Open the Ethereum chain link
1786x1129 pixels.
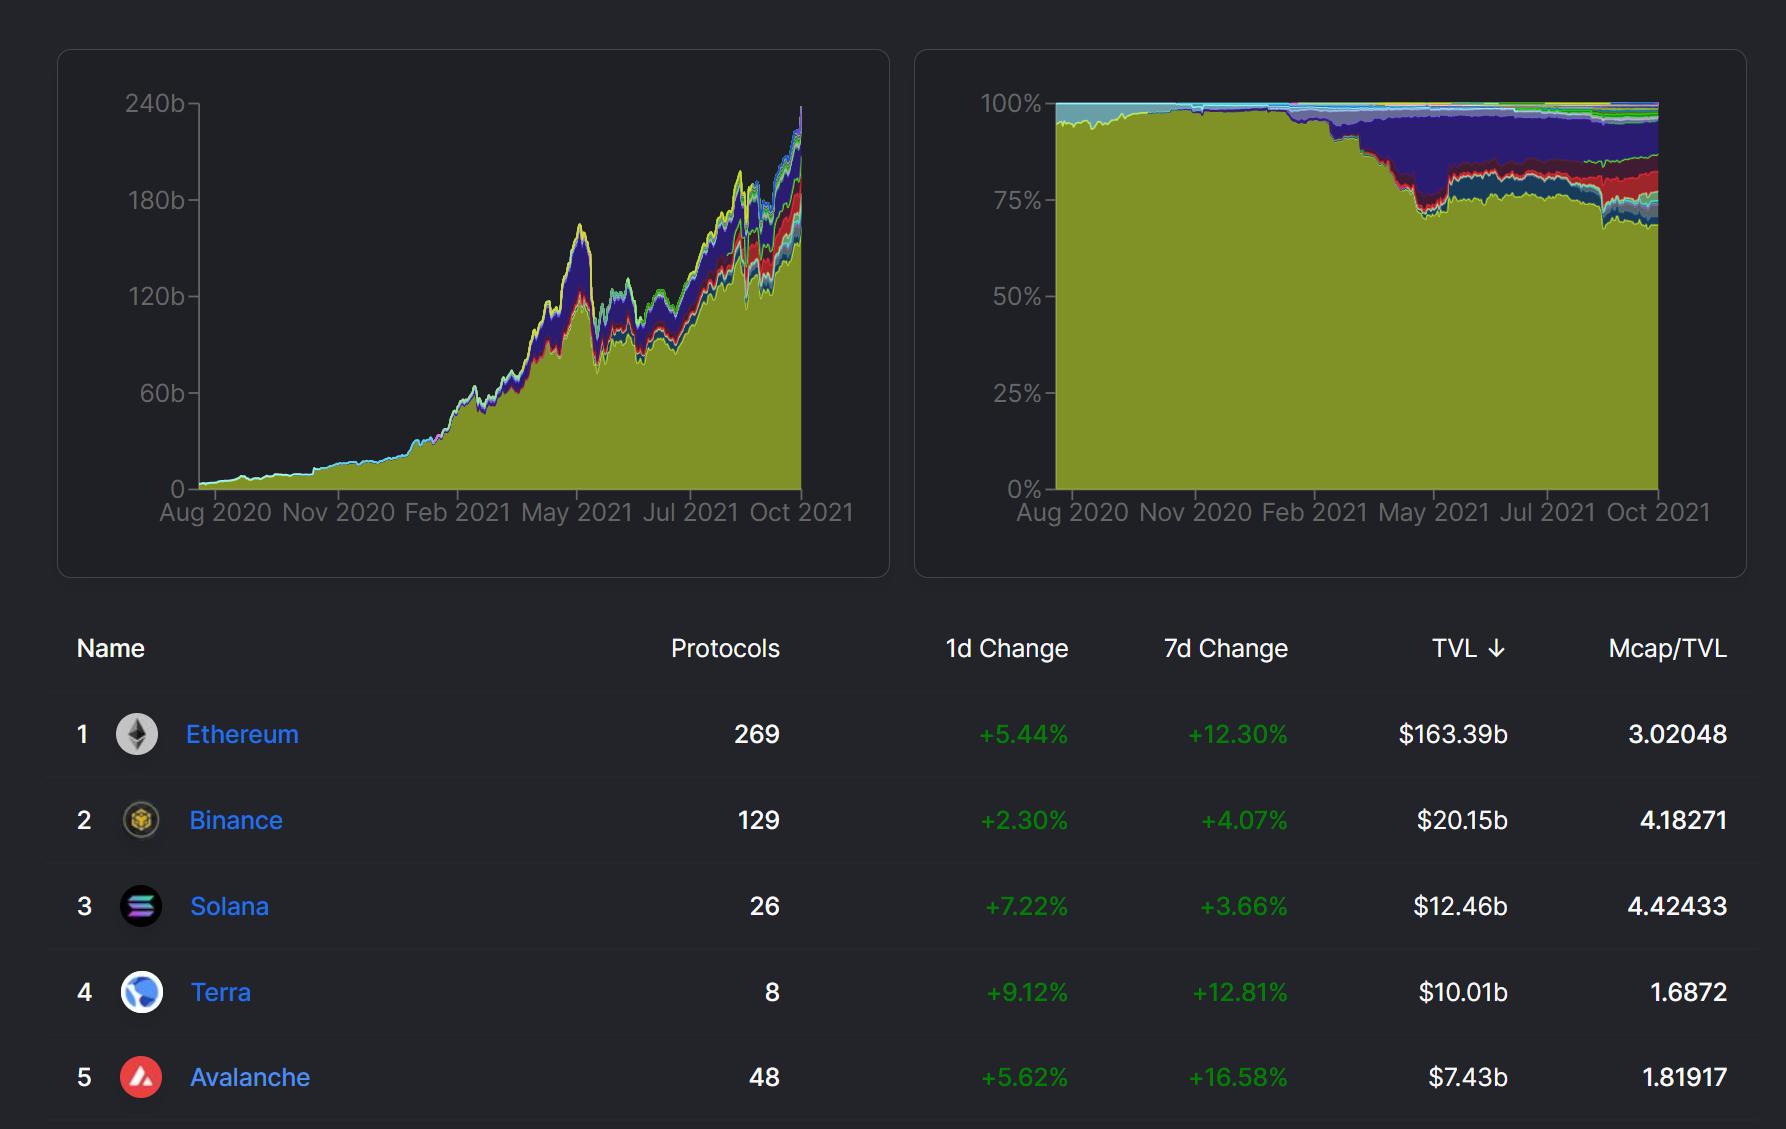point(242,734)
